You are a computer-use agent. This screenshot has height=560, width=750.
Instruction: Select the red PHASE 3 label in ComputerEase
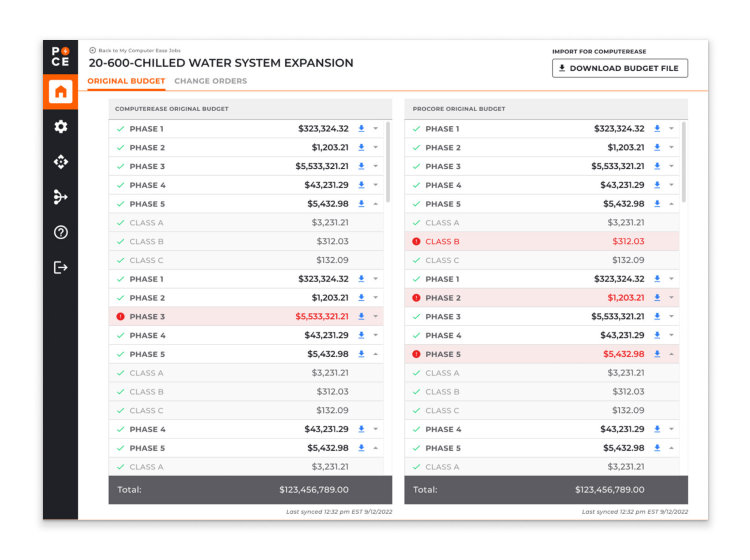pos(147,317)
